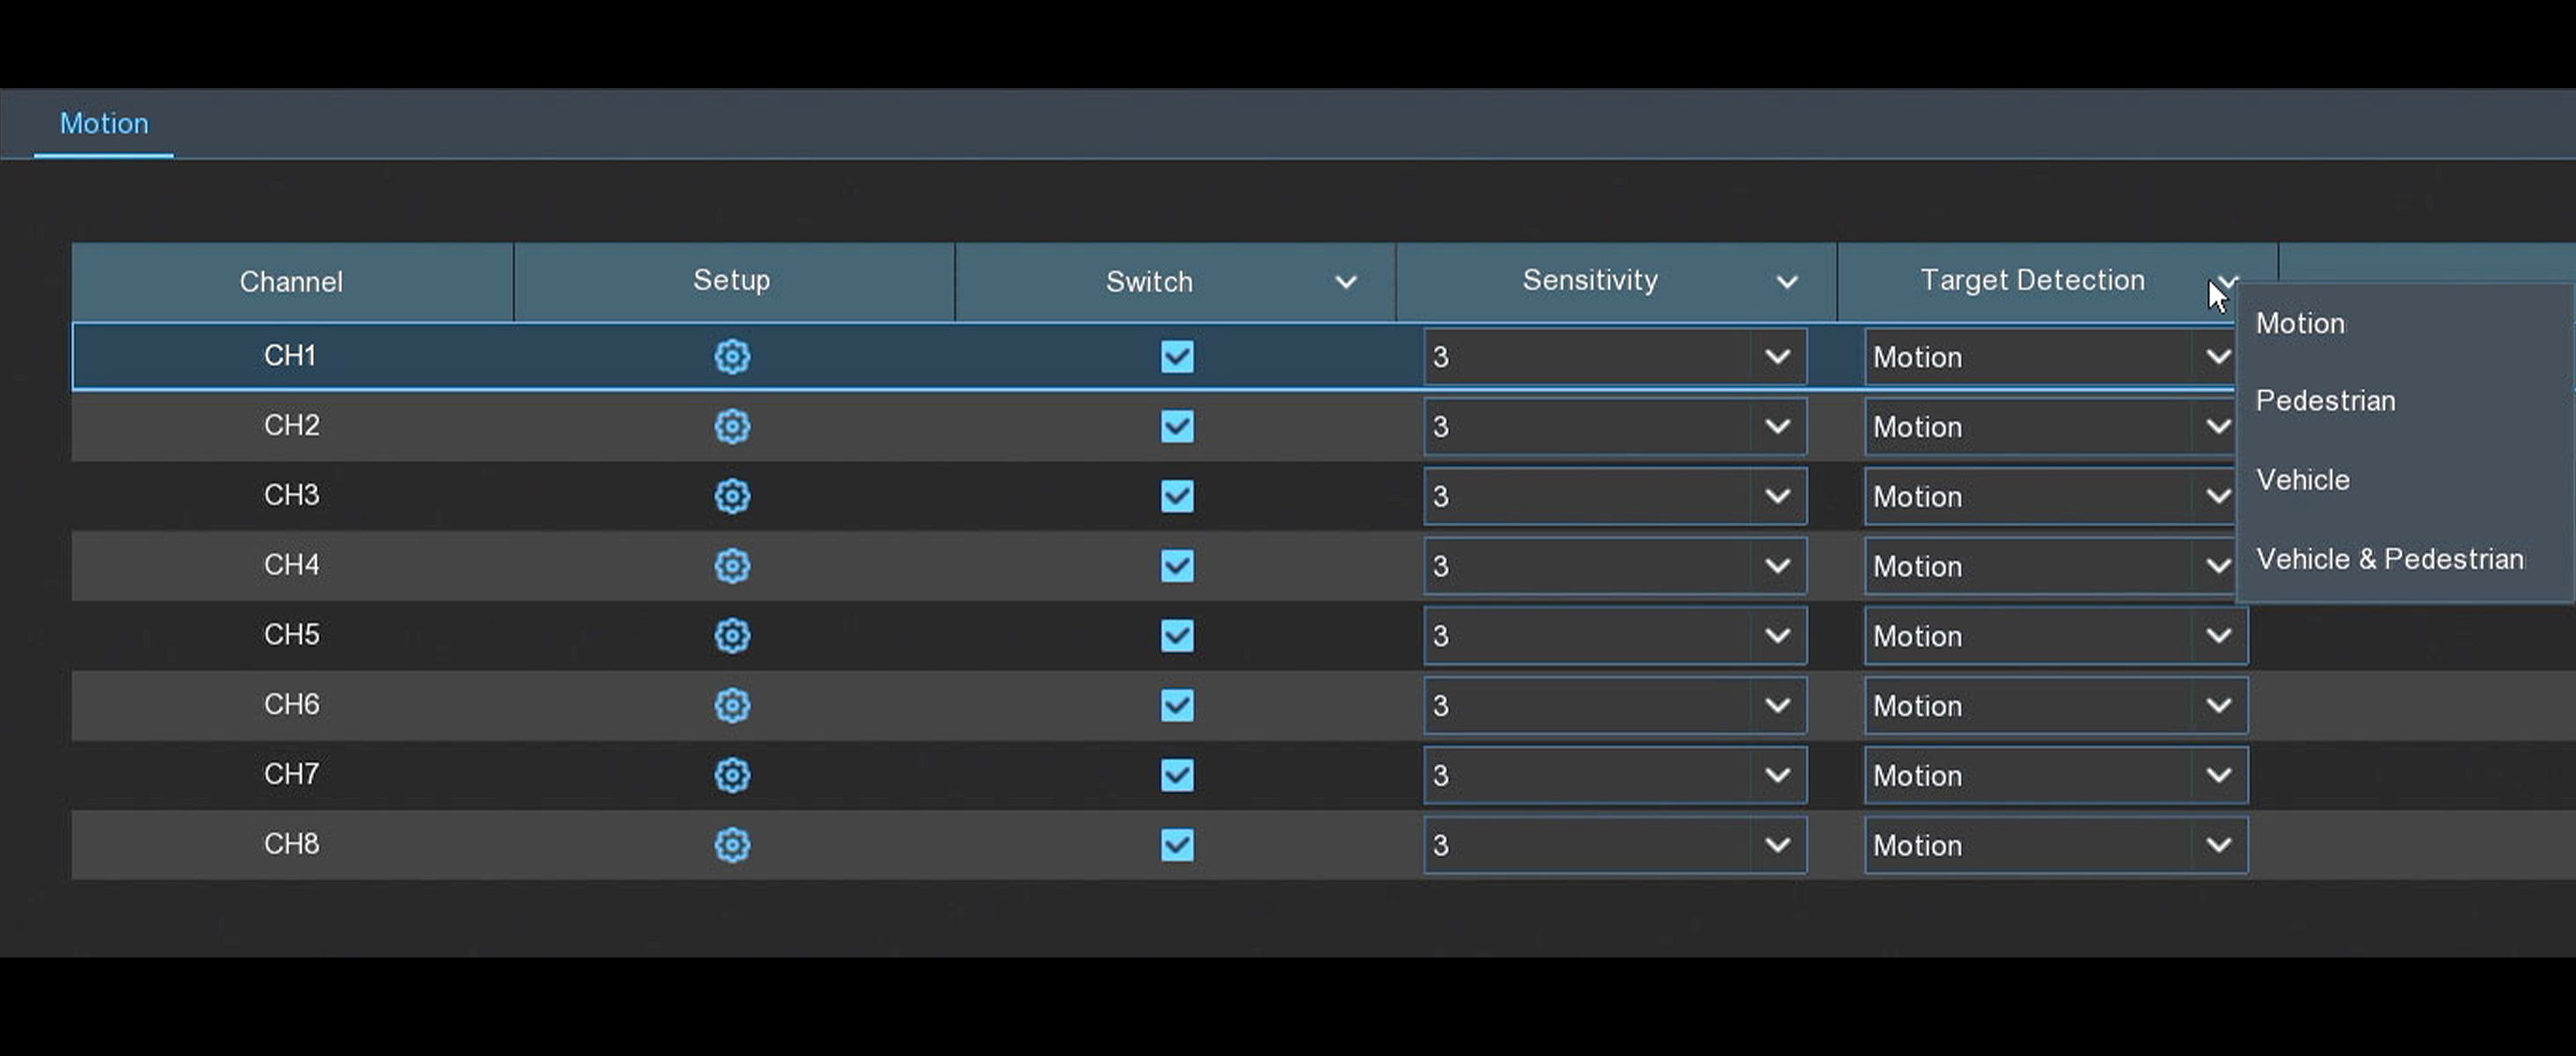Click the Target Detection column header label
Image resolution: width=2576 pixels, height=1056 pixels.
pos(2032,280)
